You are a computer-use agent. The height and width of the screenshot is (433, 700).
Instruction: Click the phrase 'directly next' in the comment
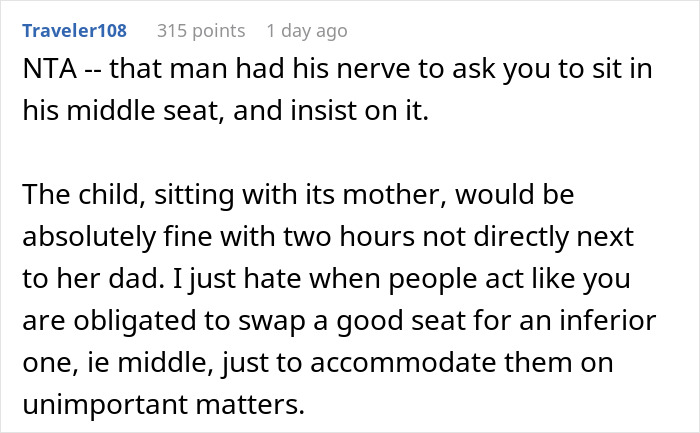point(553,237)
